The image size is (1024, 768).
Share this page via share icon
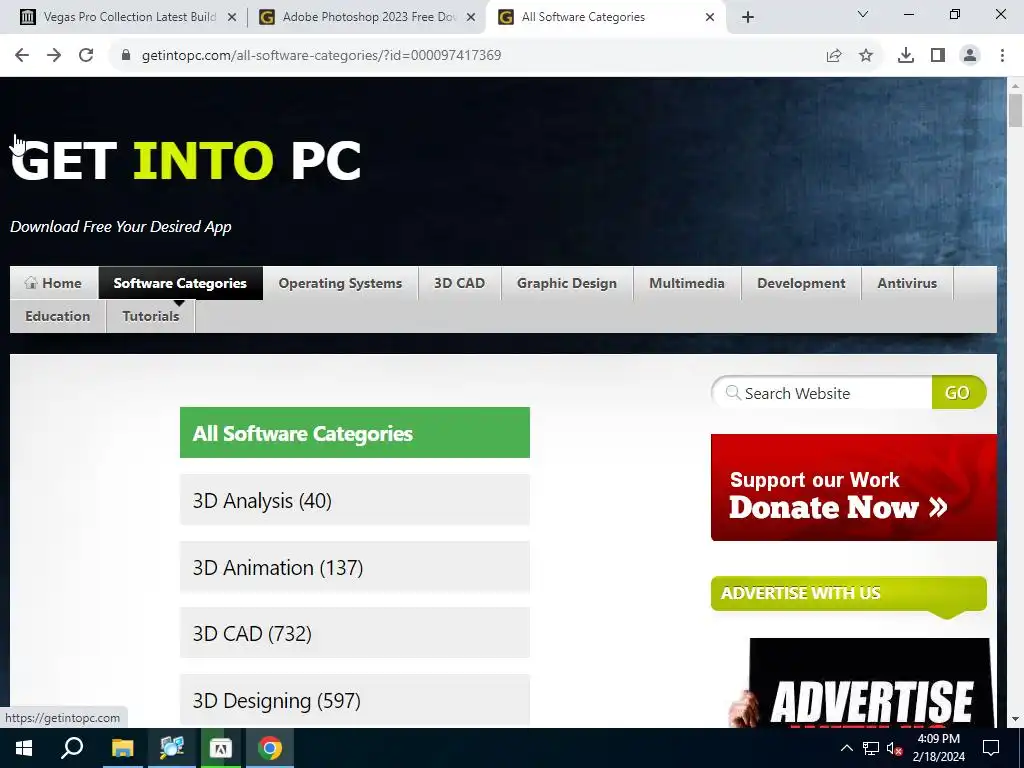click(834, 56)
